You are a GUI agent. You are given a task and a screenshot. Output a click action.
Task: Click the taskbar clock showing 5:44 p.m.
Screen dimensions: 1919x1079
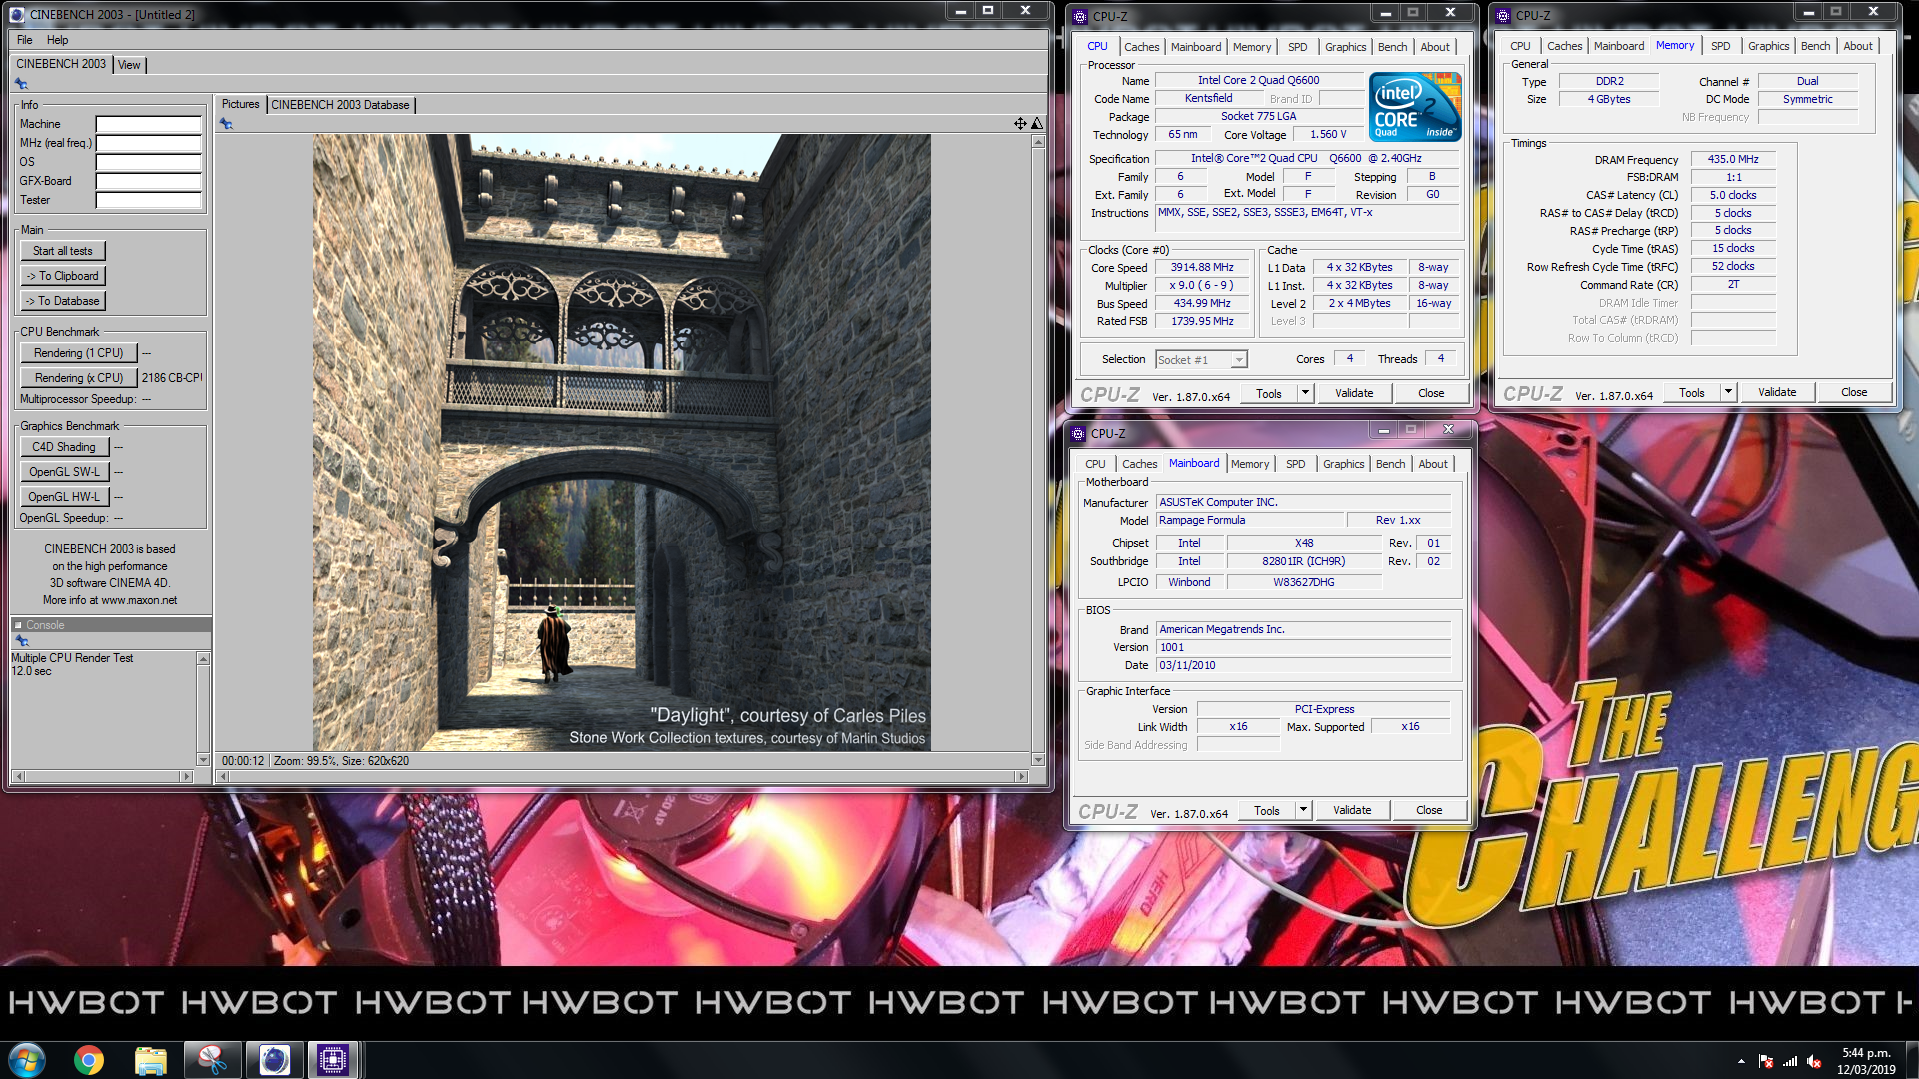[1866, 1053]
